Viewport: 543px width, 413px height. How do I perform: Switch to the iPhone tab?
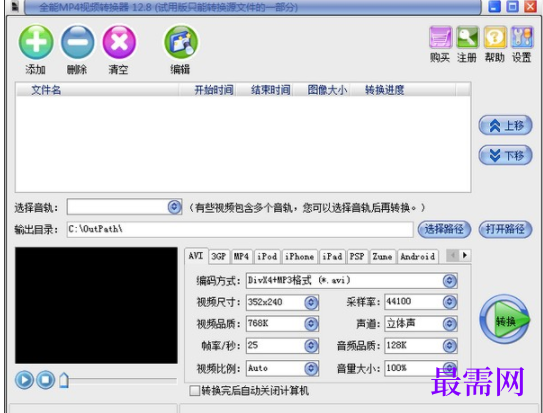300,257
